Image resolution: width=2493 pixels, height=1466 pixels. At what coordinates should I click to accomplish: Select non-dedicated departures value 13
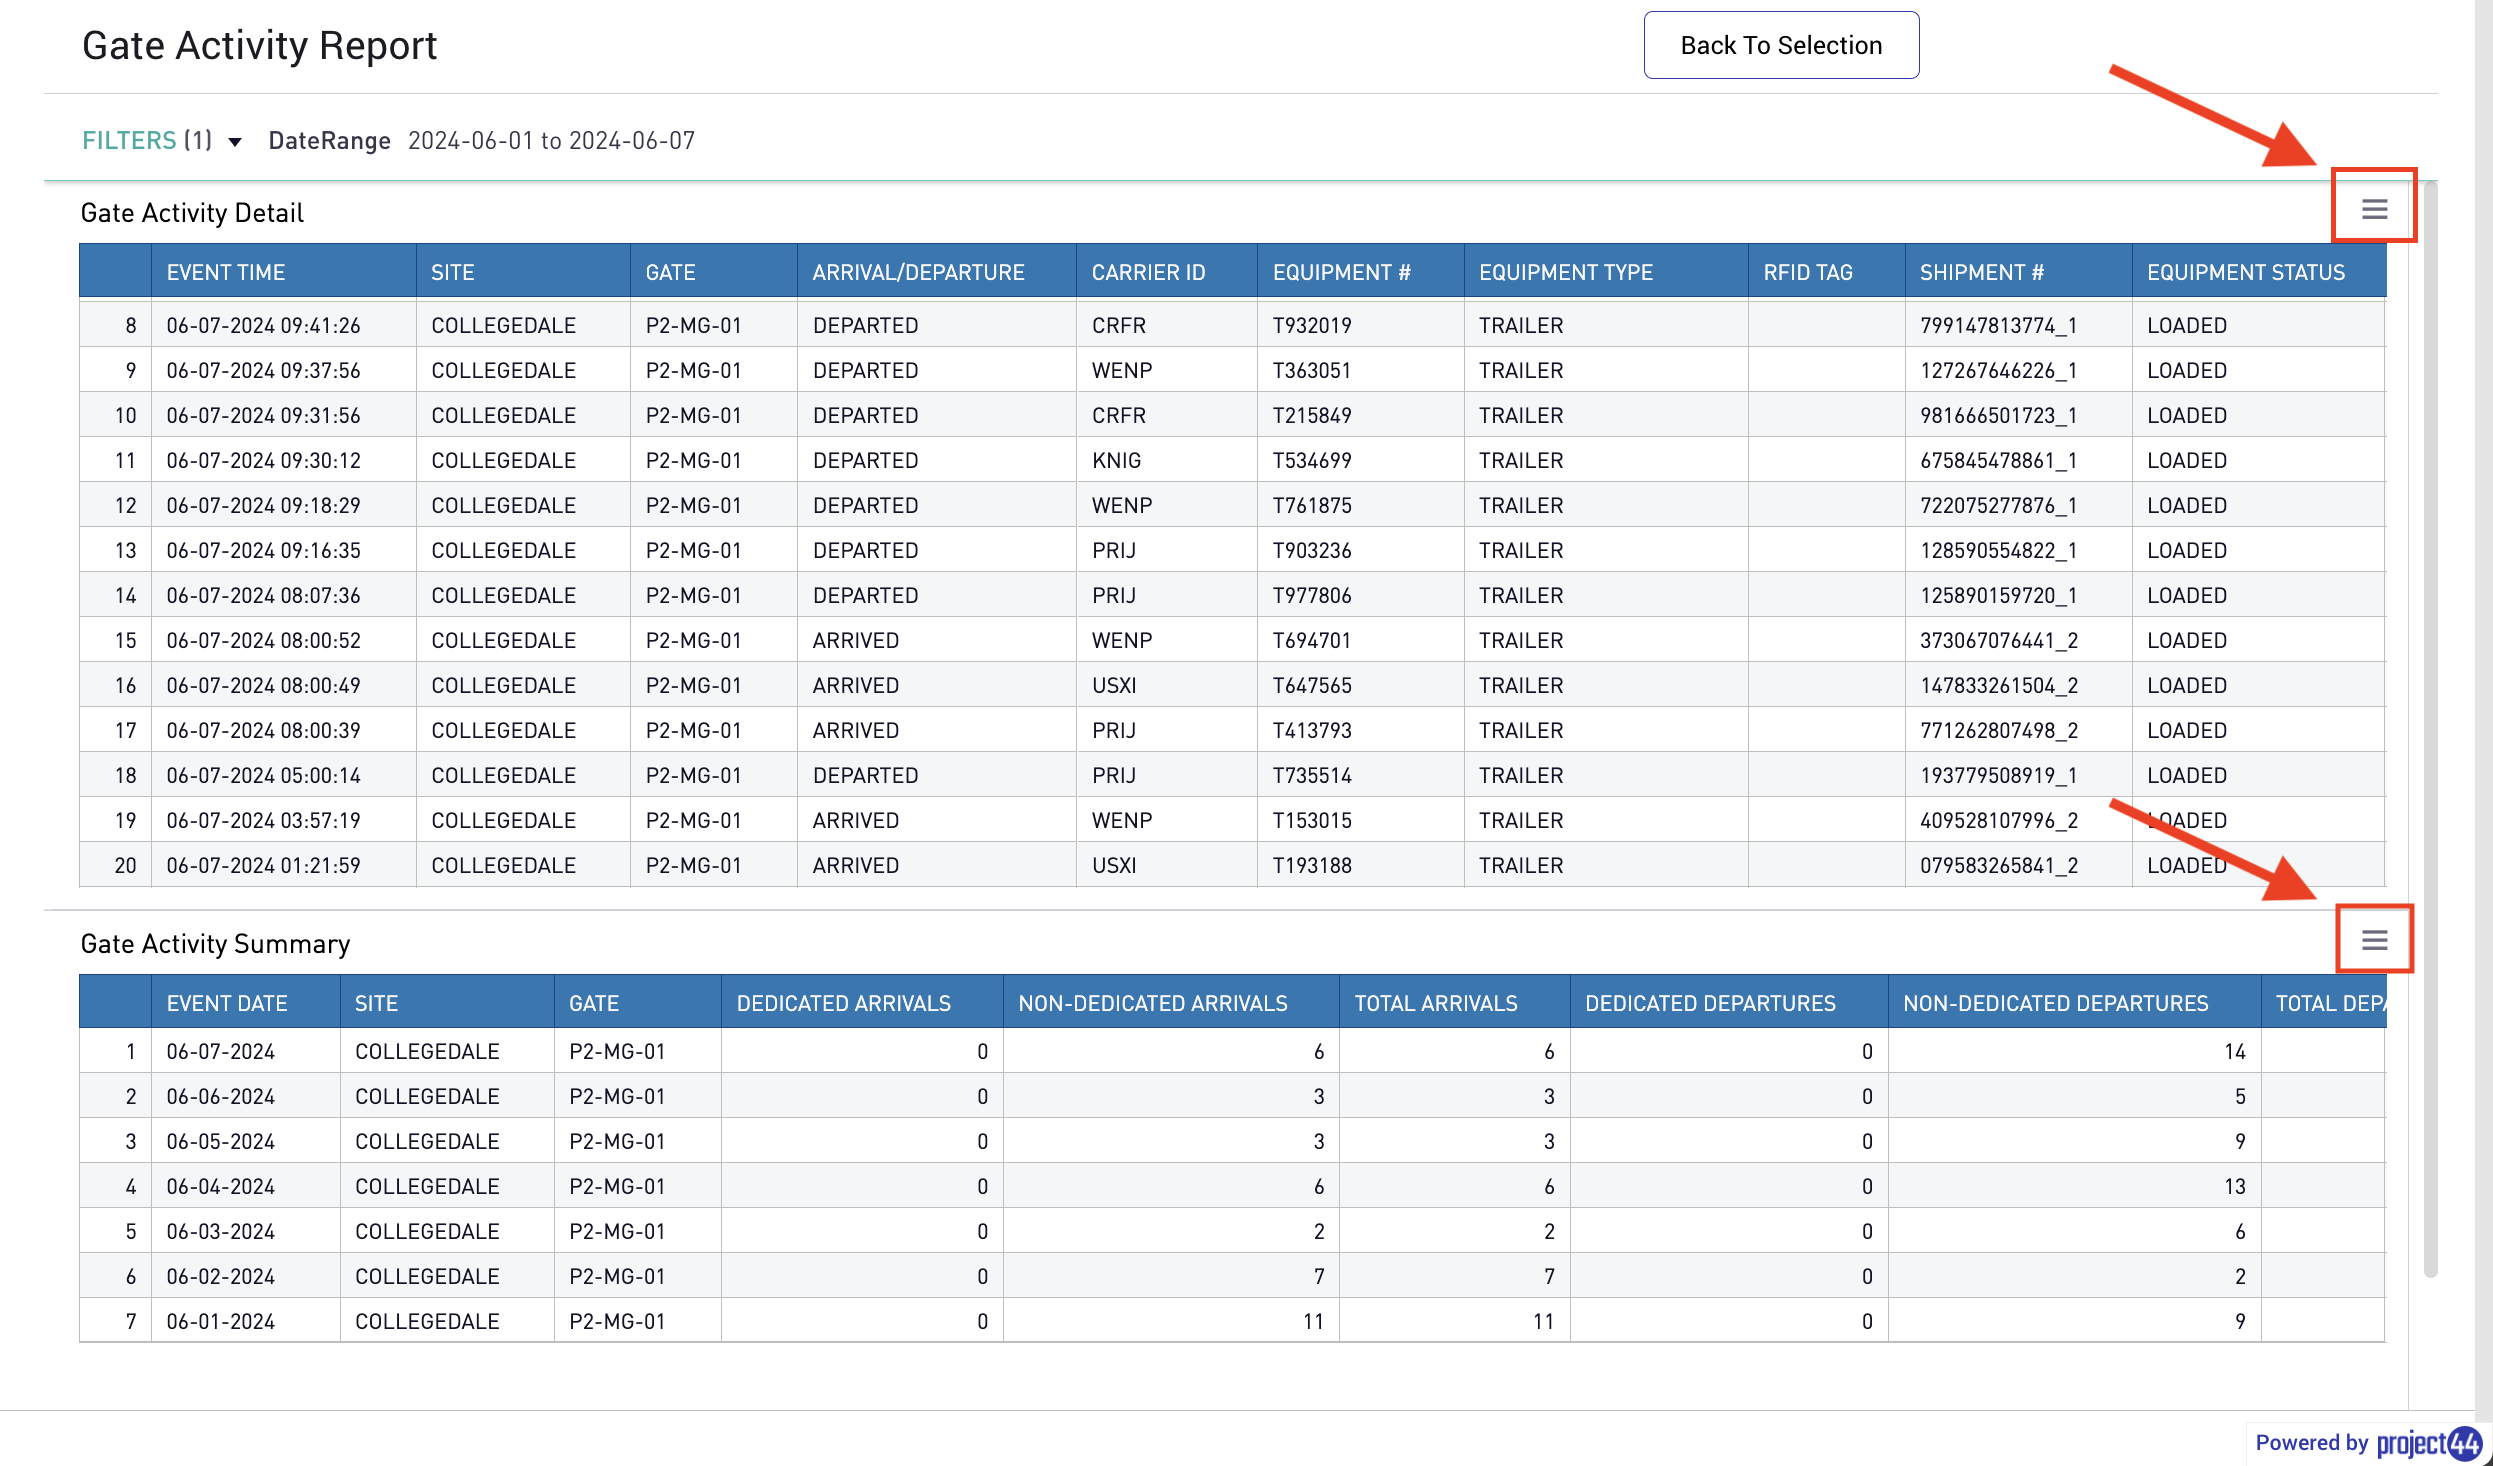click(2234, 1186)
